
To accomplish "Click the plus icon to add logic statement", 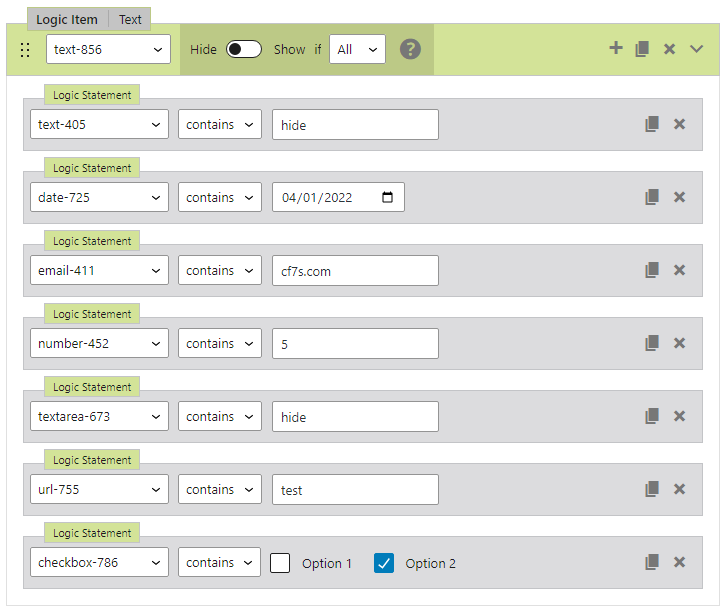I will click(x=616, y=48).
